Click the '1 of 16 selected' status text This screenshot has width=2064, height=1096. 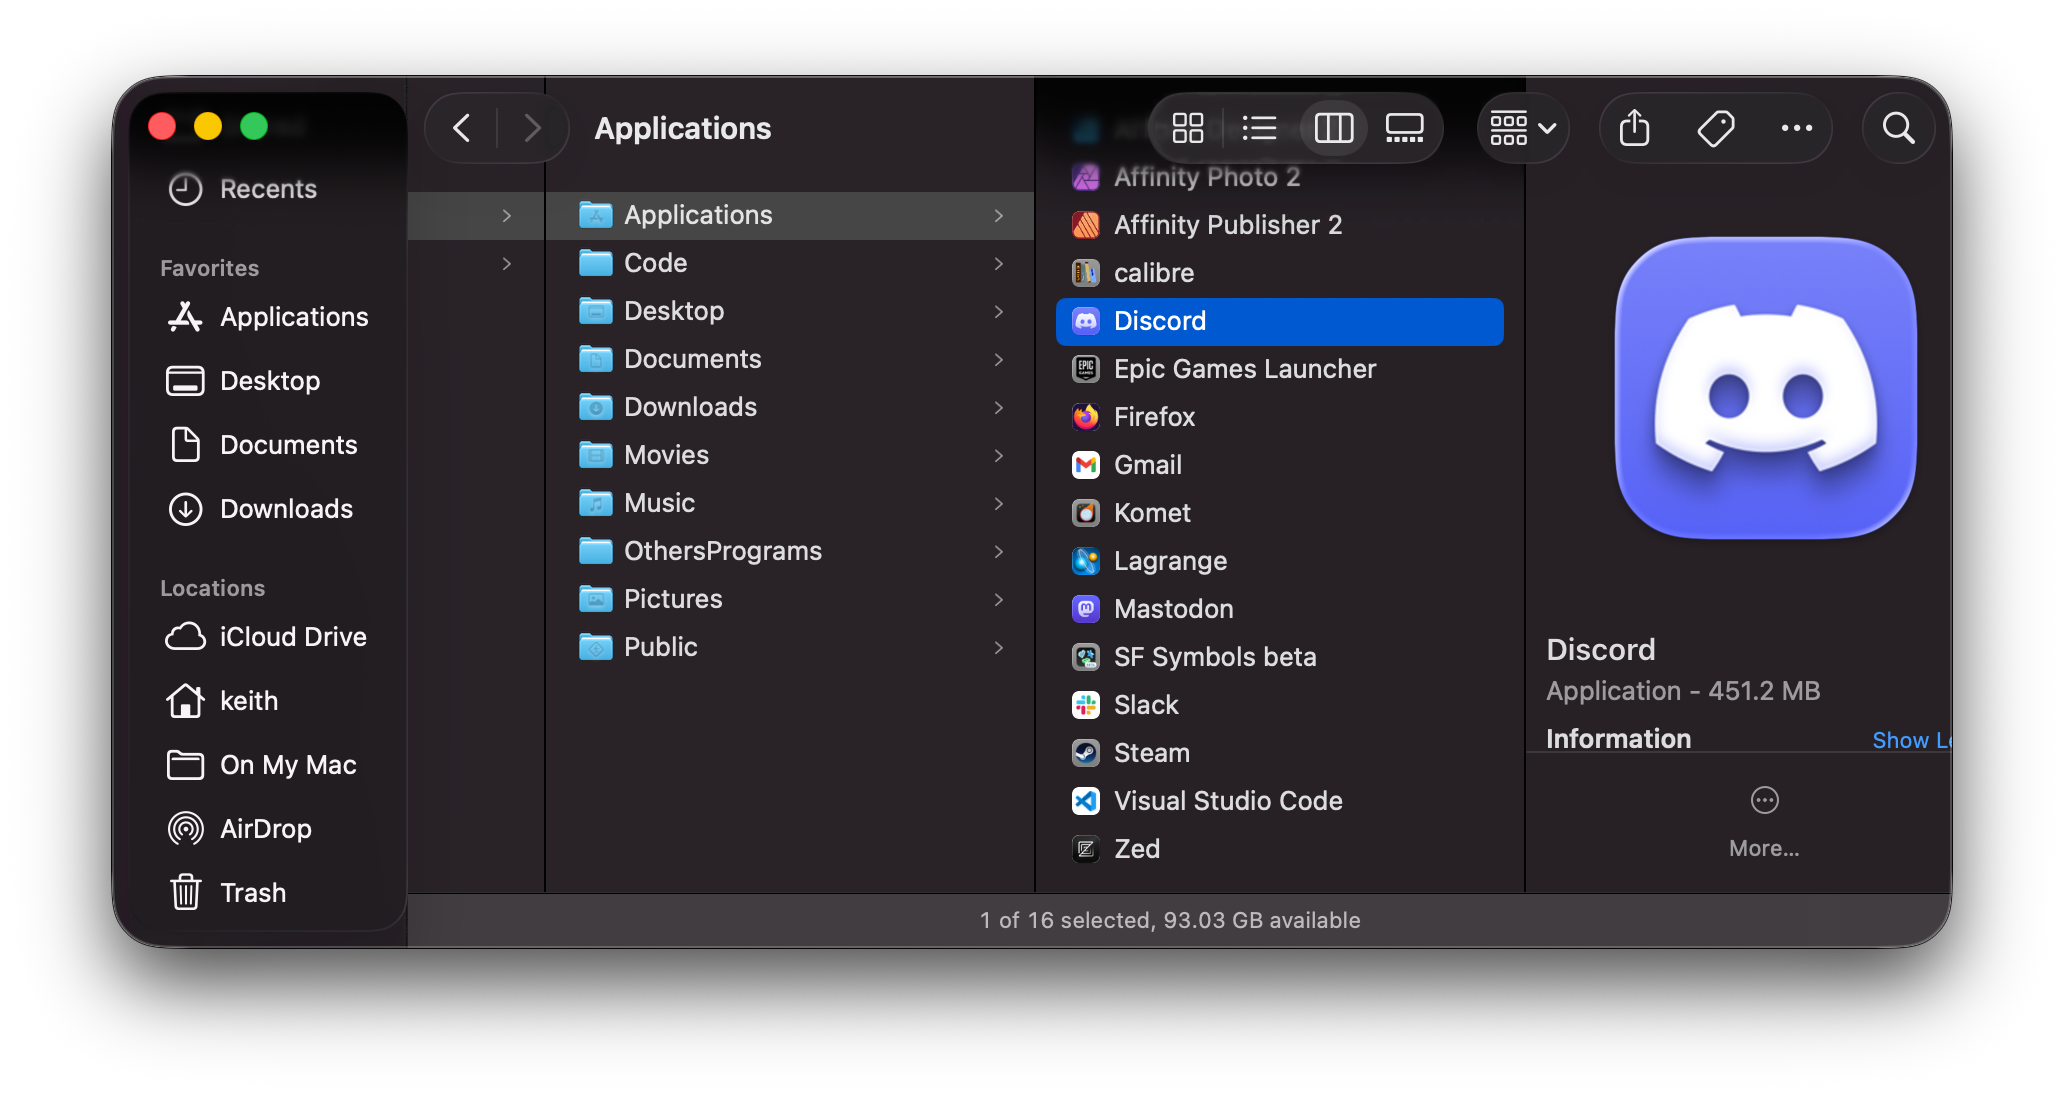(1065, 920)
